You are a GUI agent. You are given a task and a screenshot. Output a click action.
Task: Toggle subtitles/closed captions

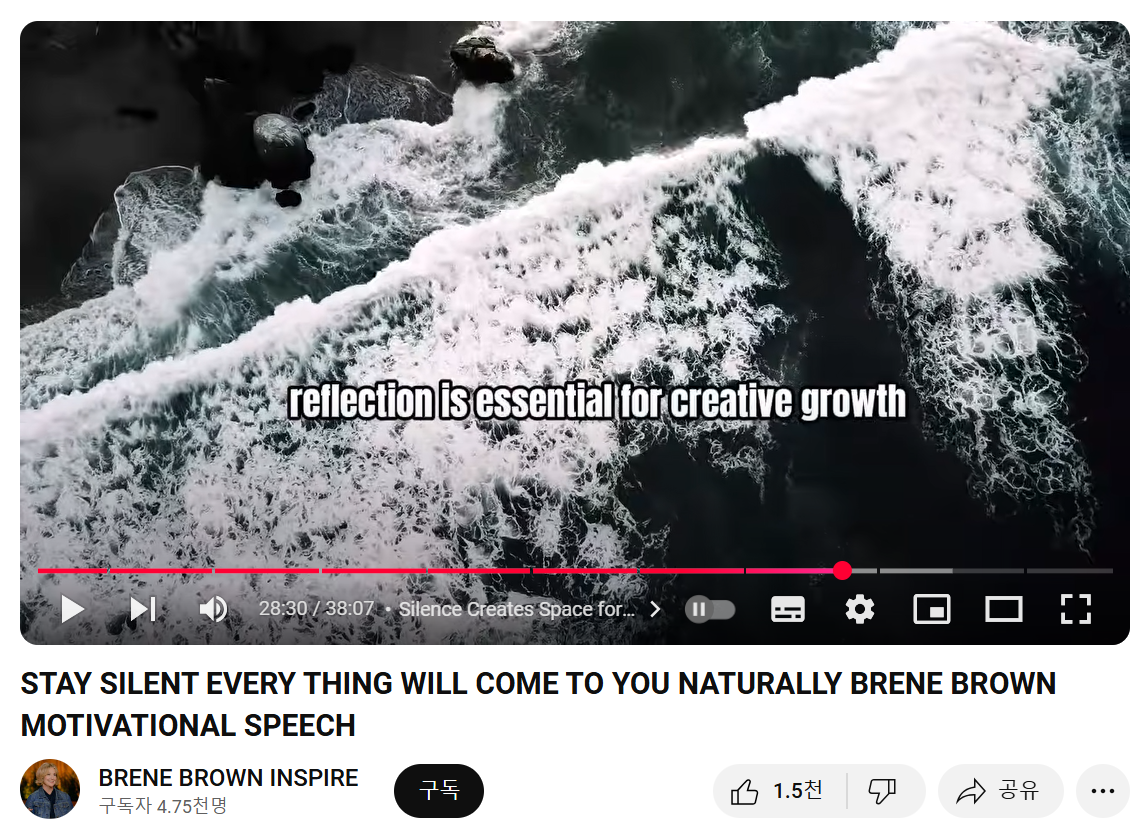787,609
